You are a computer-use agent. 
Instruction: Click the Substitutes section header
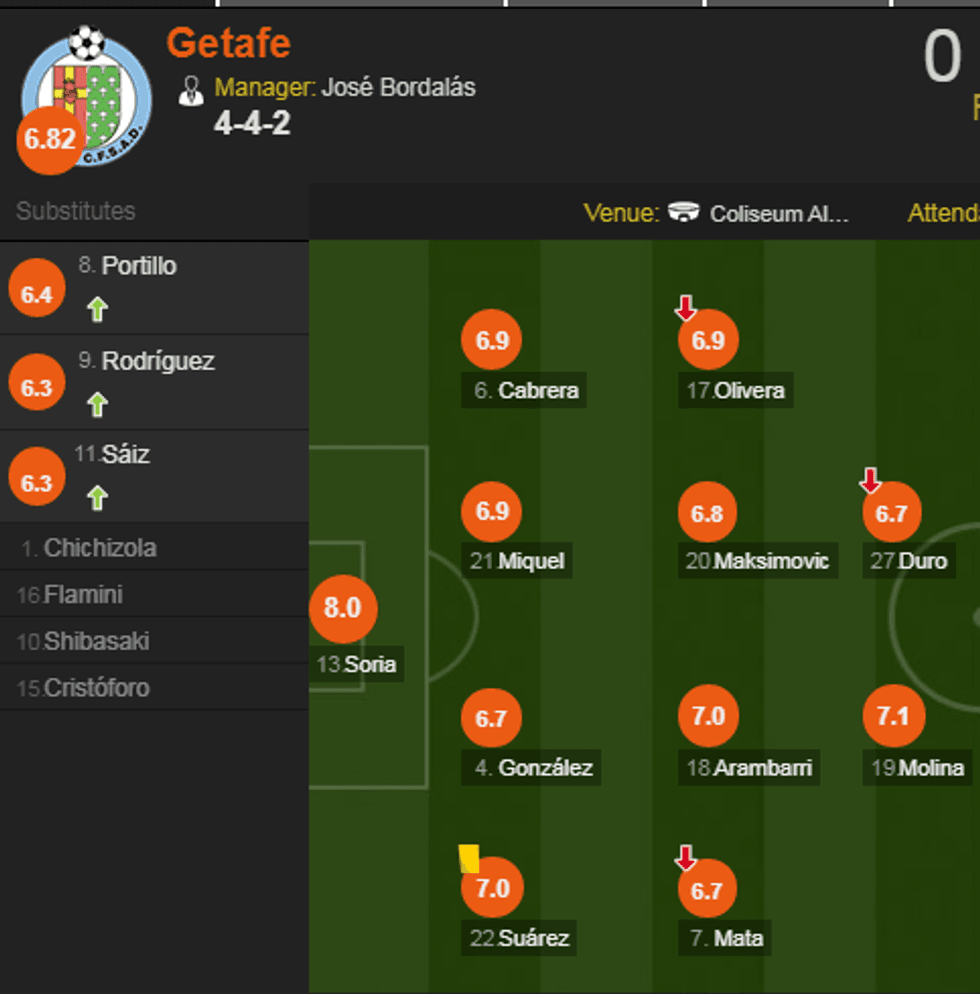(x=75, y=211)
